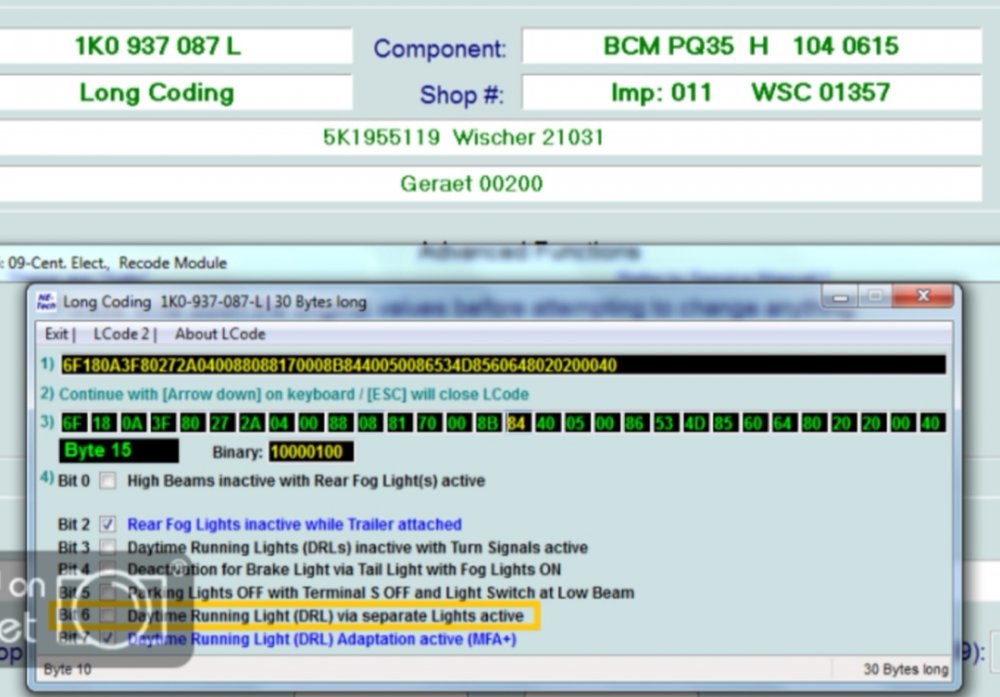Enable Bit 0 High Beams inactive checkbox

108,480
